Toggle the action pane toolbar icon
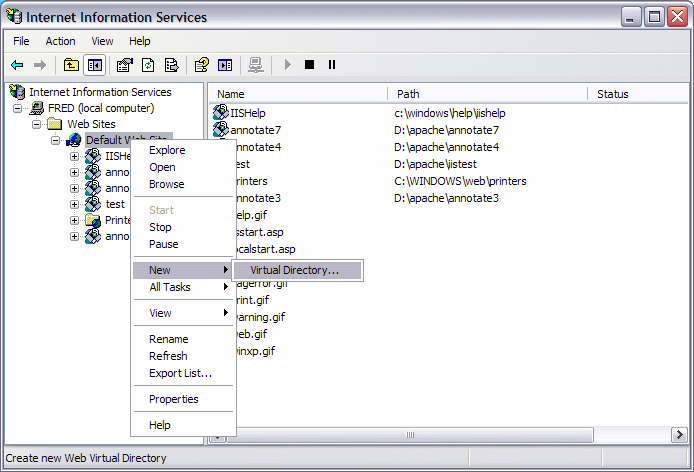 pos(225,66)
